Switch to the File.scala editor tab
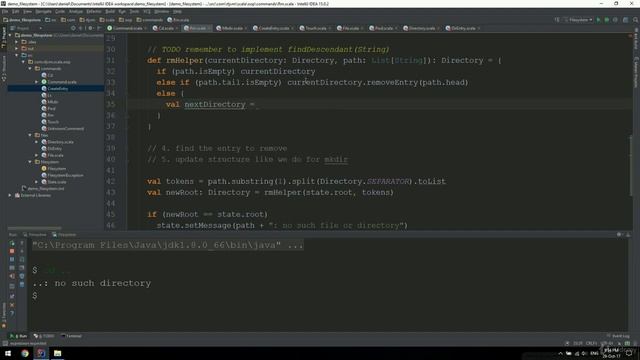 click(x=350, y=28)
